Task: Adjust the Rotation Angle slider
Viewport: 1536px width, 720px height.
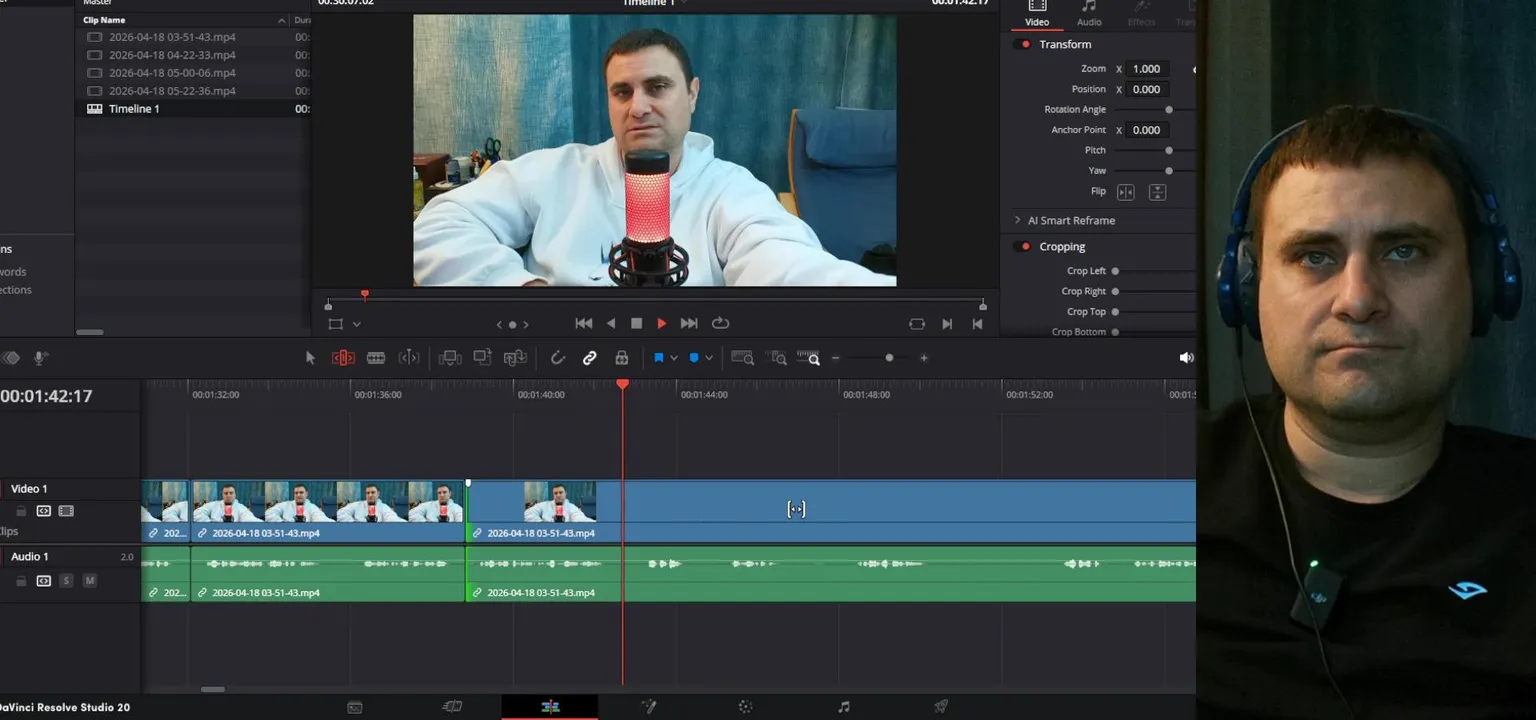Action: pos(1168,110)
